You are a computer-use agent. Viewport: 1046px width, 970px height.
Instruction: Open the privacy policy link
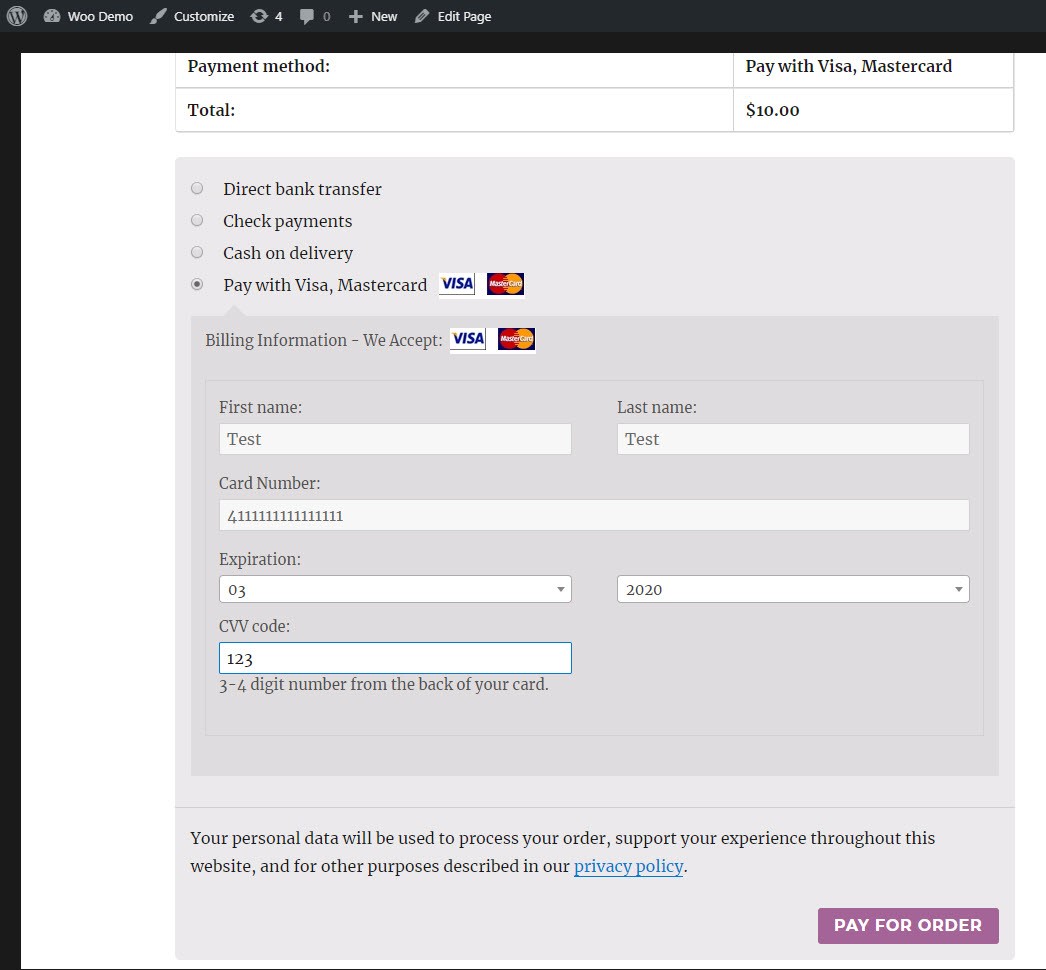[x=628, y=866]
